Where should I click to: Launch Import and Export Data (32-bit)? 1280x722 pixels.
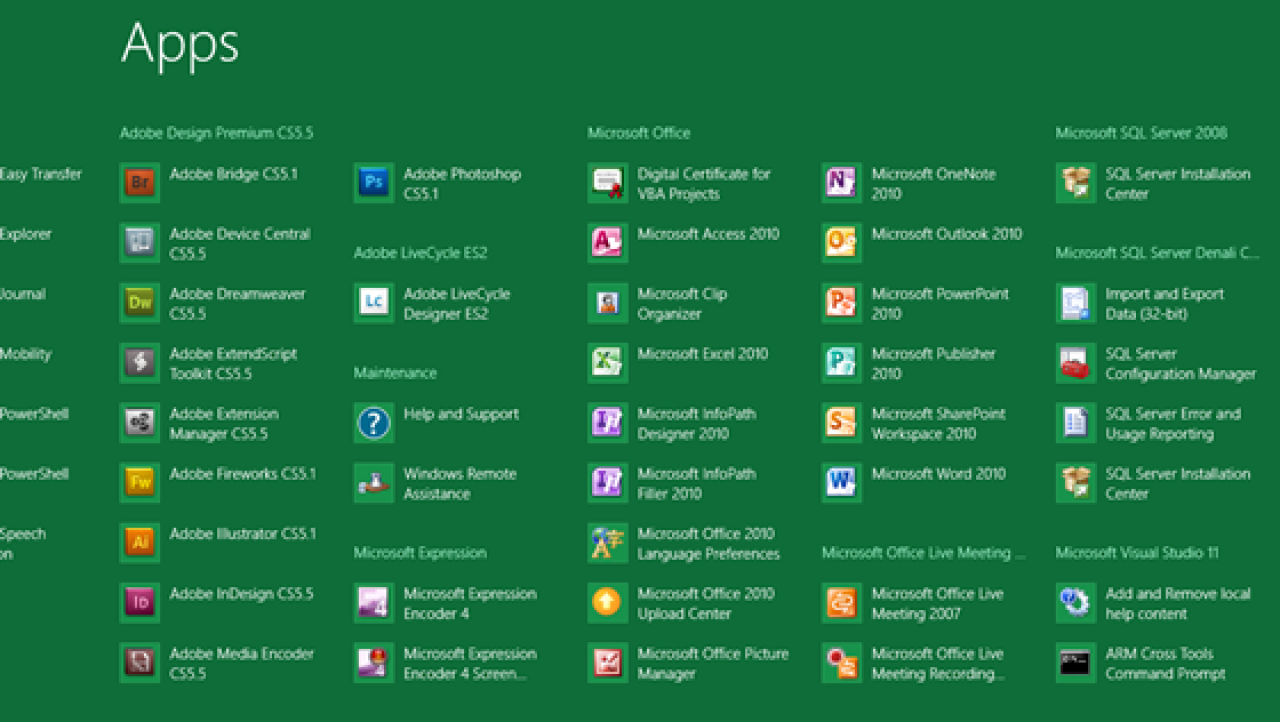click(1141, 303)
